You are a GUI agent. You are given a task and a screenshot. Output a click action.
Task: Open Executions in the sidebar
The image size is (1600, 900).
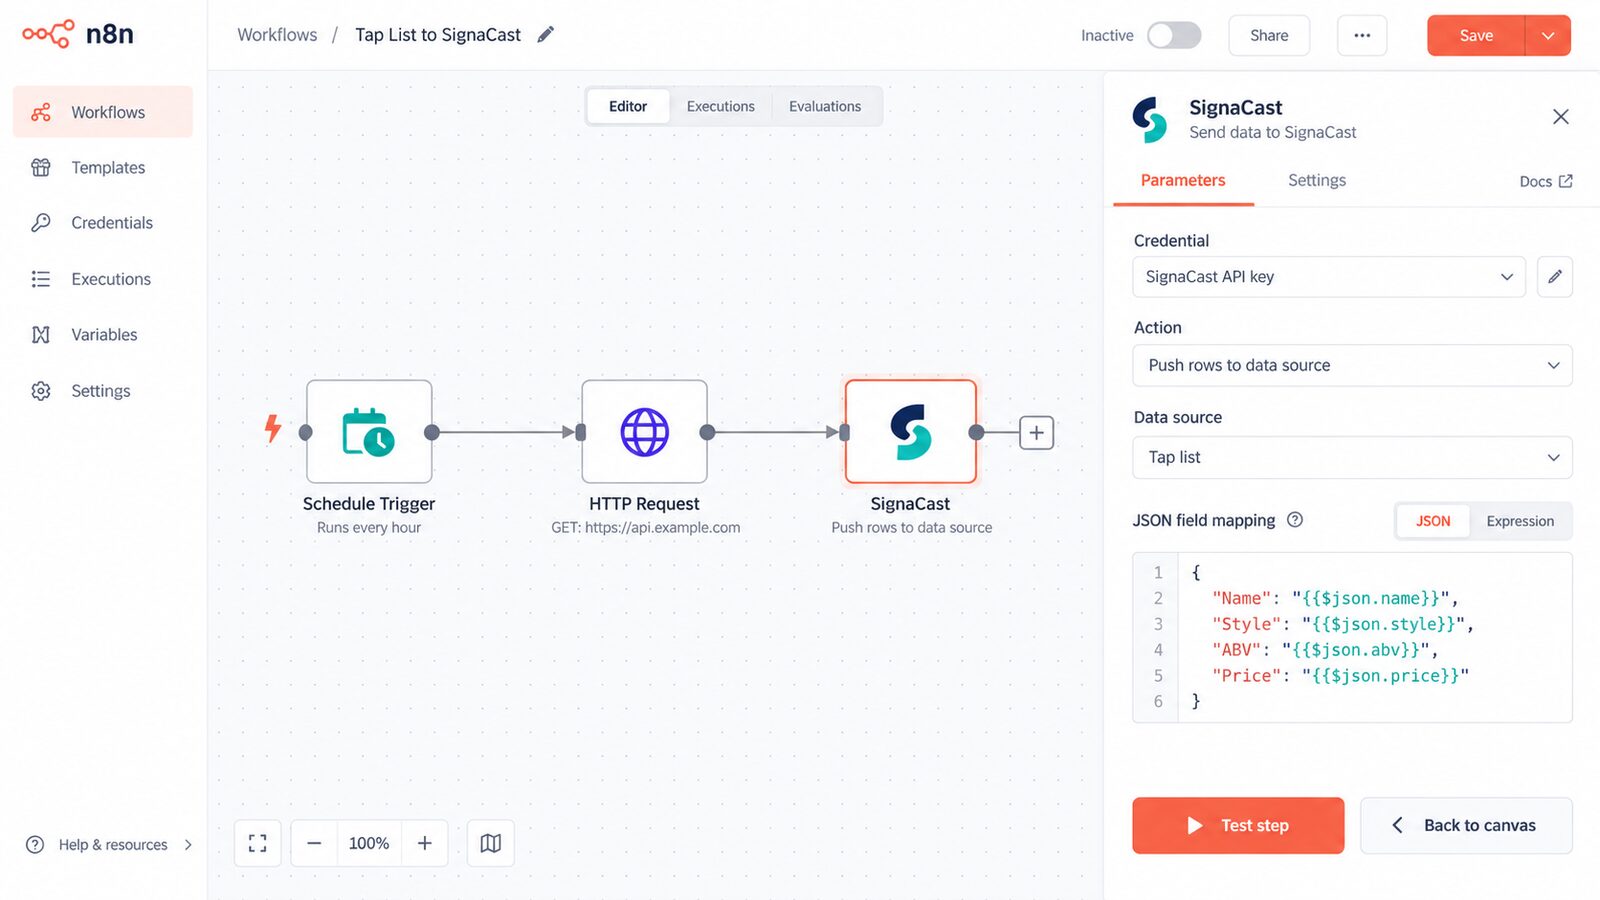pos(103,279)
